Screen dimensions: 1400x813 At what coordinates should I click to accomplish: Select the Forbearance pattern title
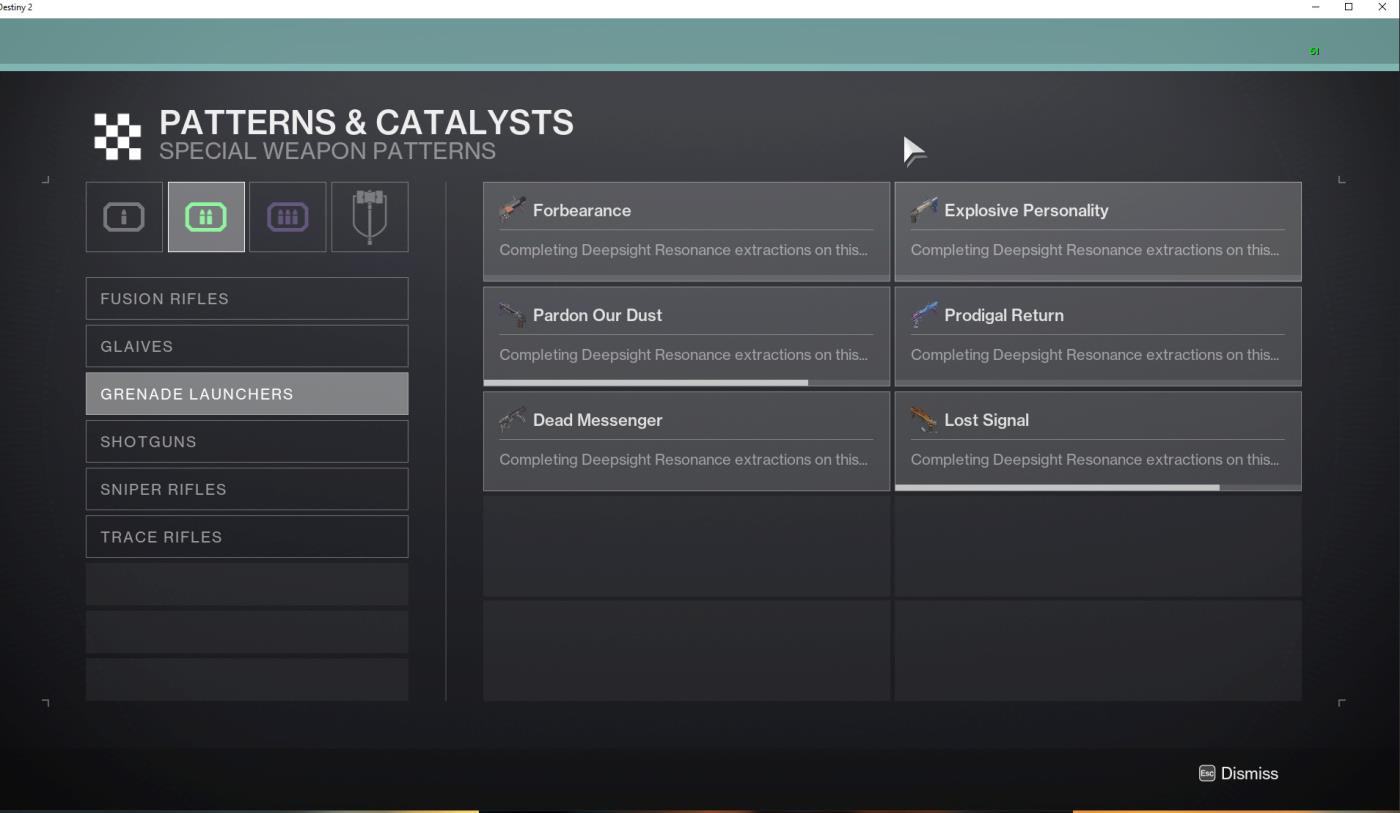coord(582,210)
